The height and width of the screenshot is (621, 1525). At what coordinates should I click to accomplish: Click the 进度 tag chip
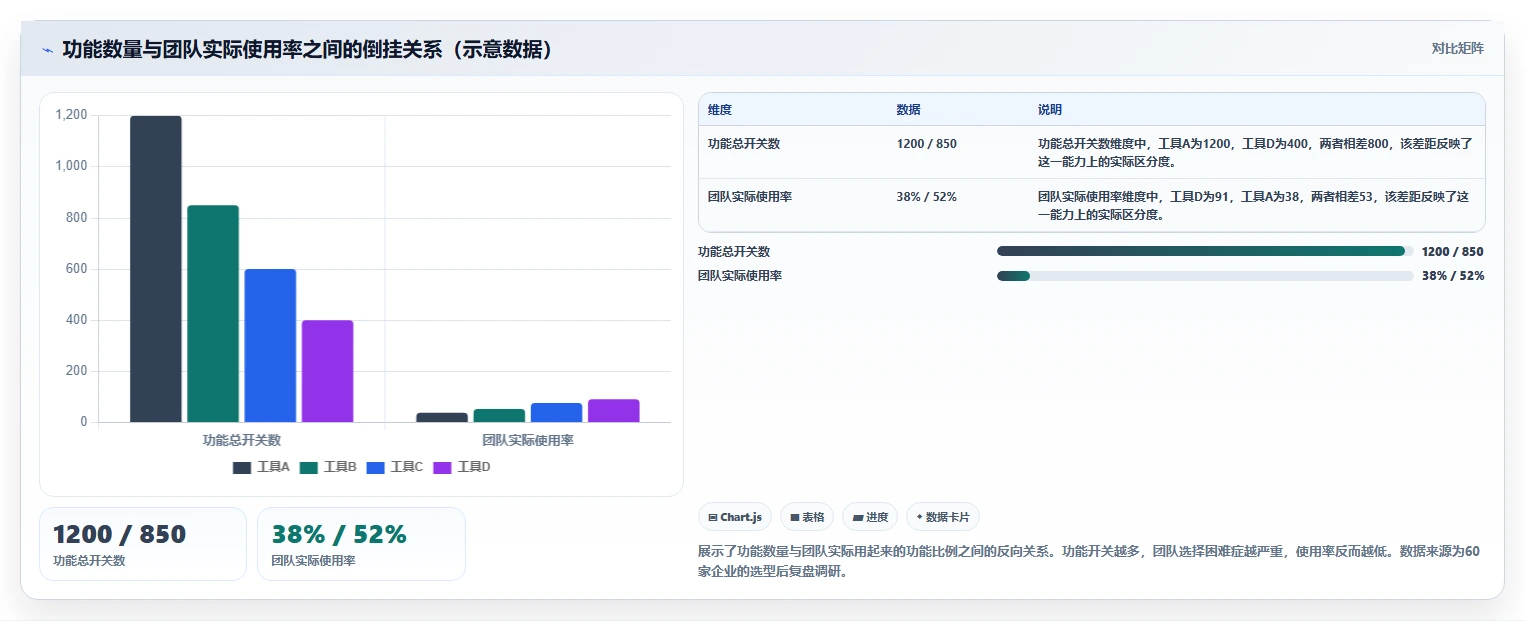tap(870, 517)
